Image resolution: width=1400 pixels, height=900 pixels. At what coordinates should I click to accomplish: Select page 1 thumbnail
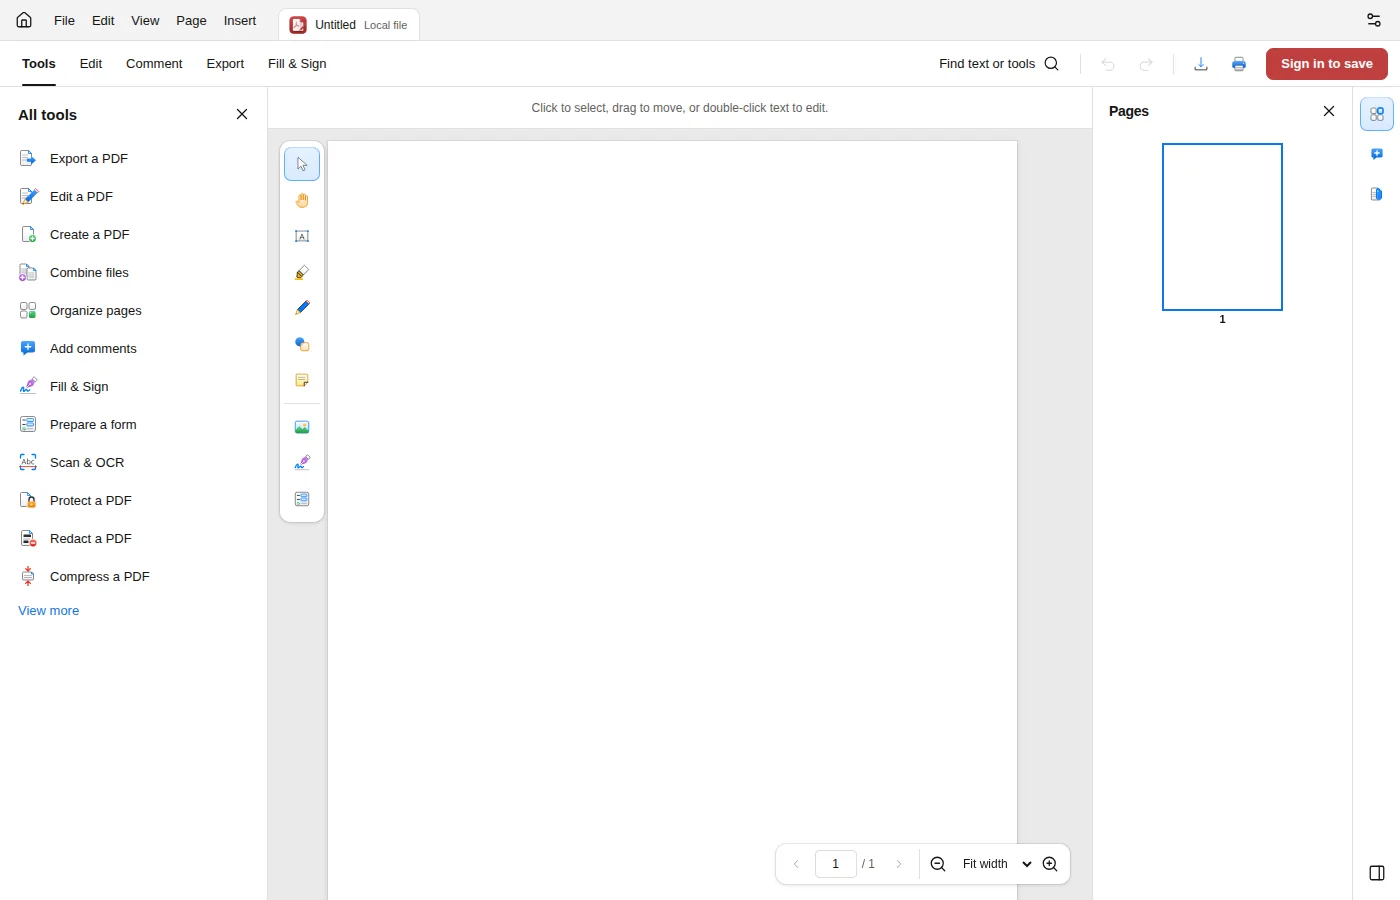tap(1222, 227)
